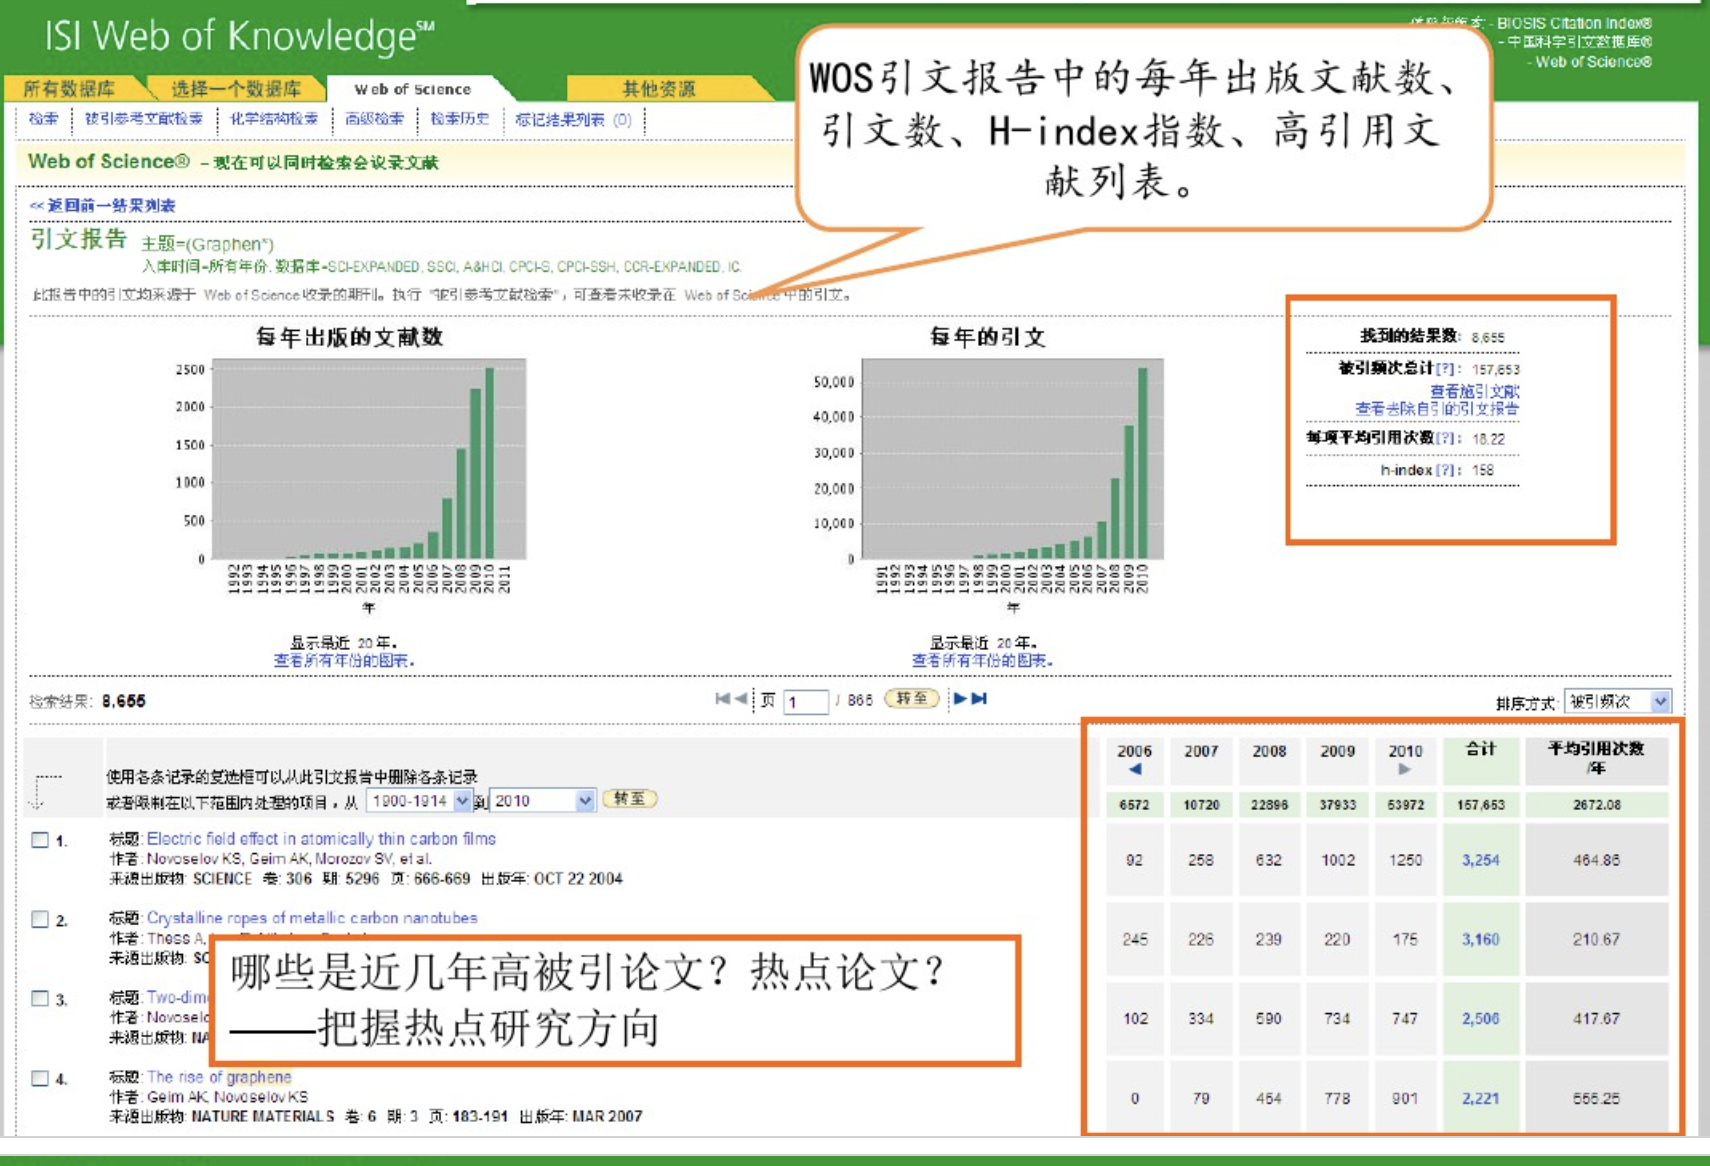Click the 2007 year column header
1710x1166 pixels.
pyautogui.click(x=1201, y=761)
